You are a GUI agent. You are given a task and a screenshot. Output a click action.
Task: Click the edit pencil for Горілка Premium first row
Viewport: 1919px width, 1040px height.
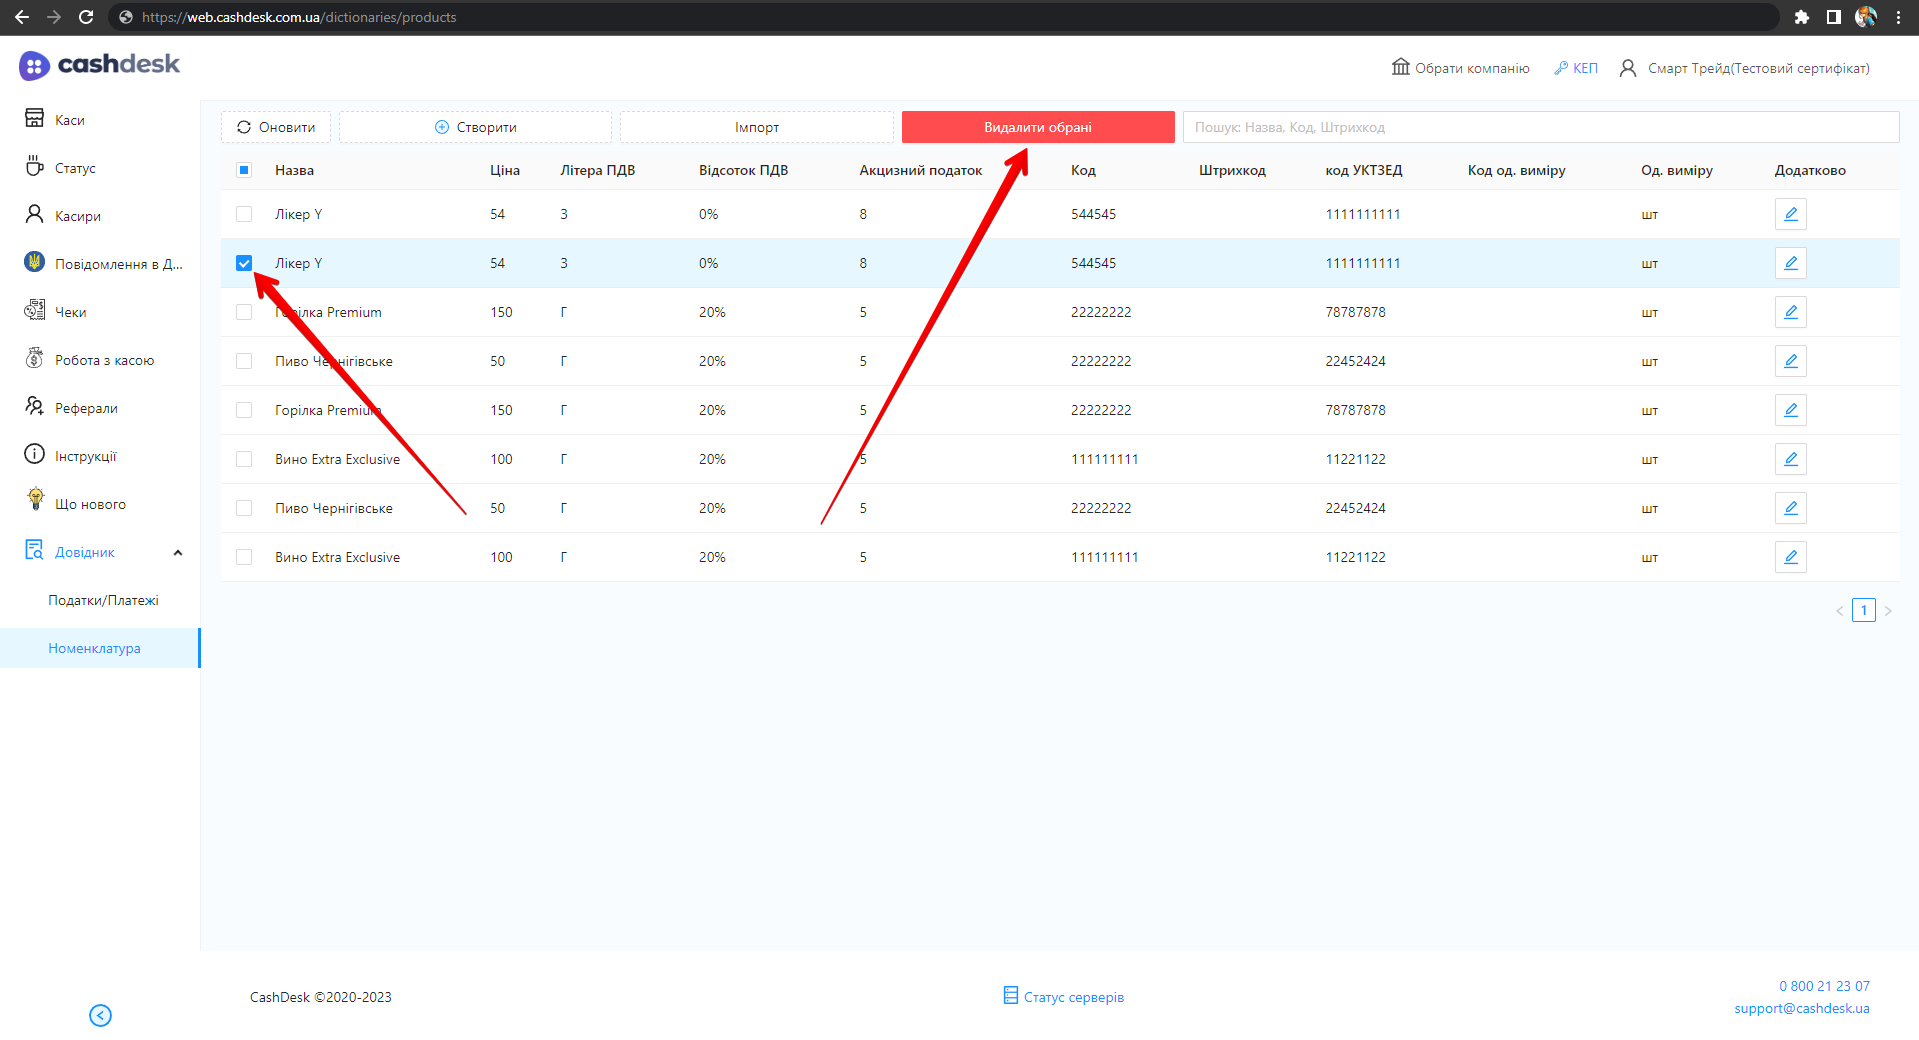[x=1790, y=312]
